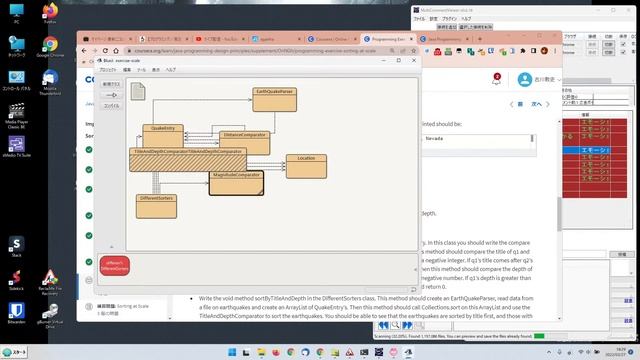Open Firefox desktop shortcut
This screenshot has height=360, width=640.
[x=50, y=13]
